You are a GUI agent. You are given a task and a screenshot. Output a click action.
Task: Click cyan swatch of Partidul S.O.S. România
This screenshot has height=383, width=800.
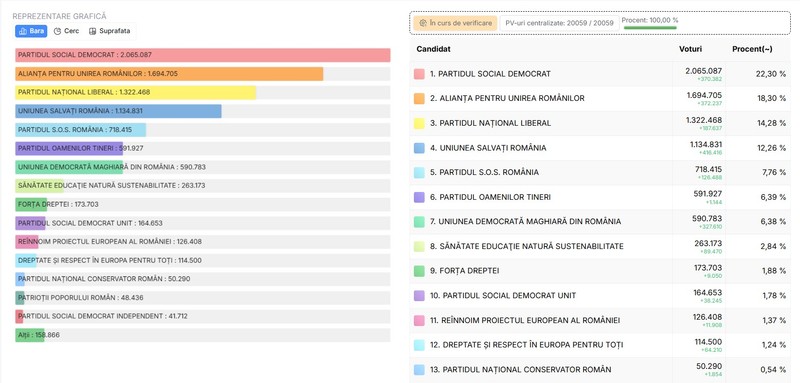pos(419,172)
